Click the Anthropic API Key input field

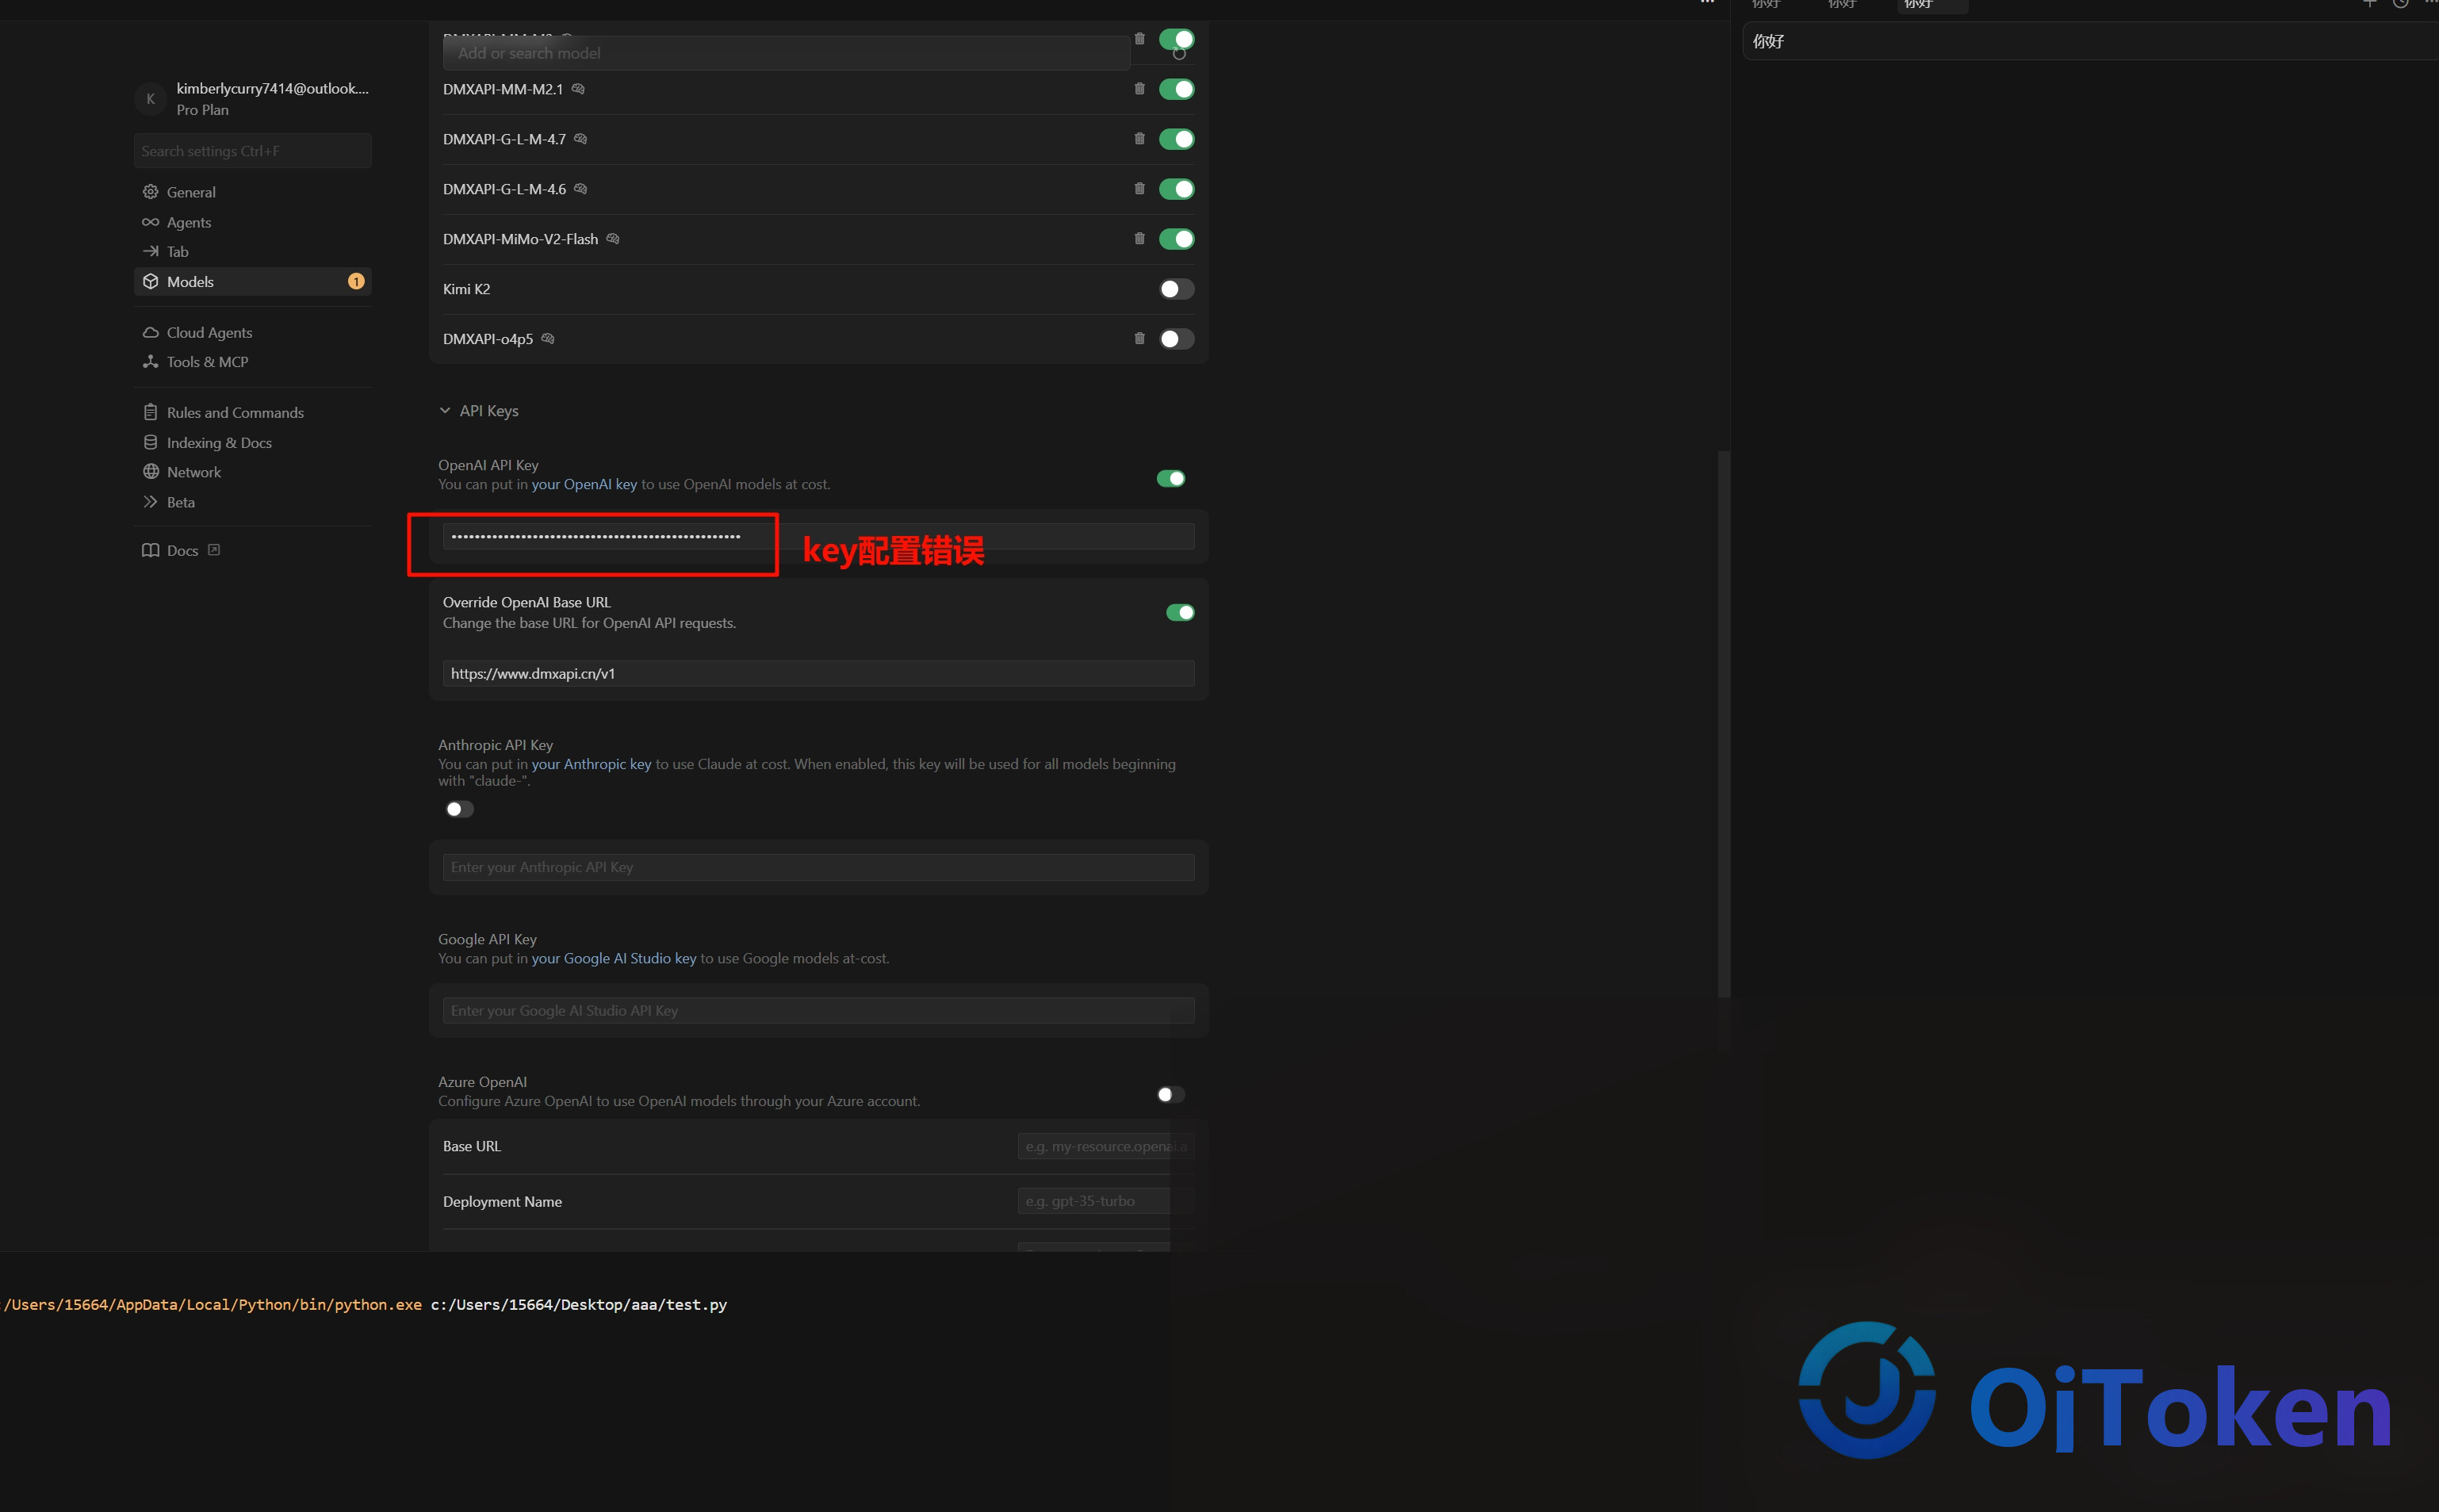[x=818, y=868]
